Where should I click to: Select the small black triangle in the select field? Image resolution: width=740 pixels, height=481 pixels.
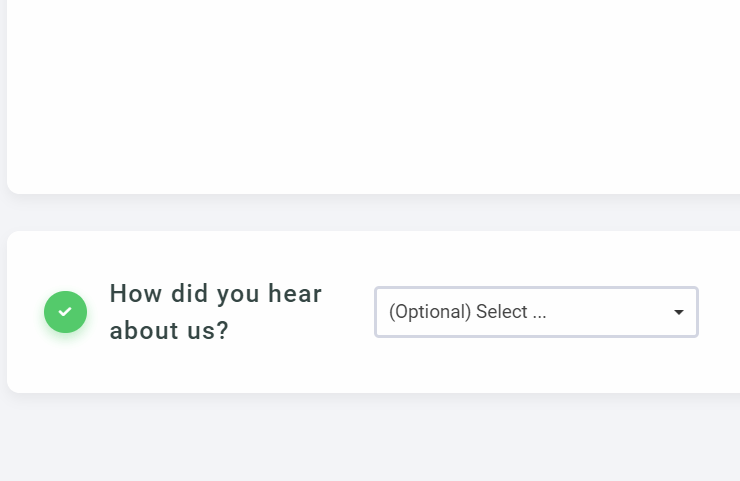tap(679, 312)
